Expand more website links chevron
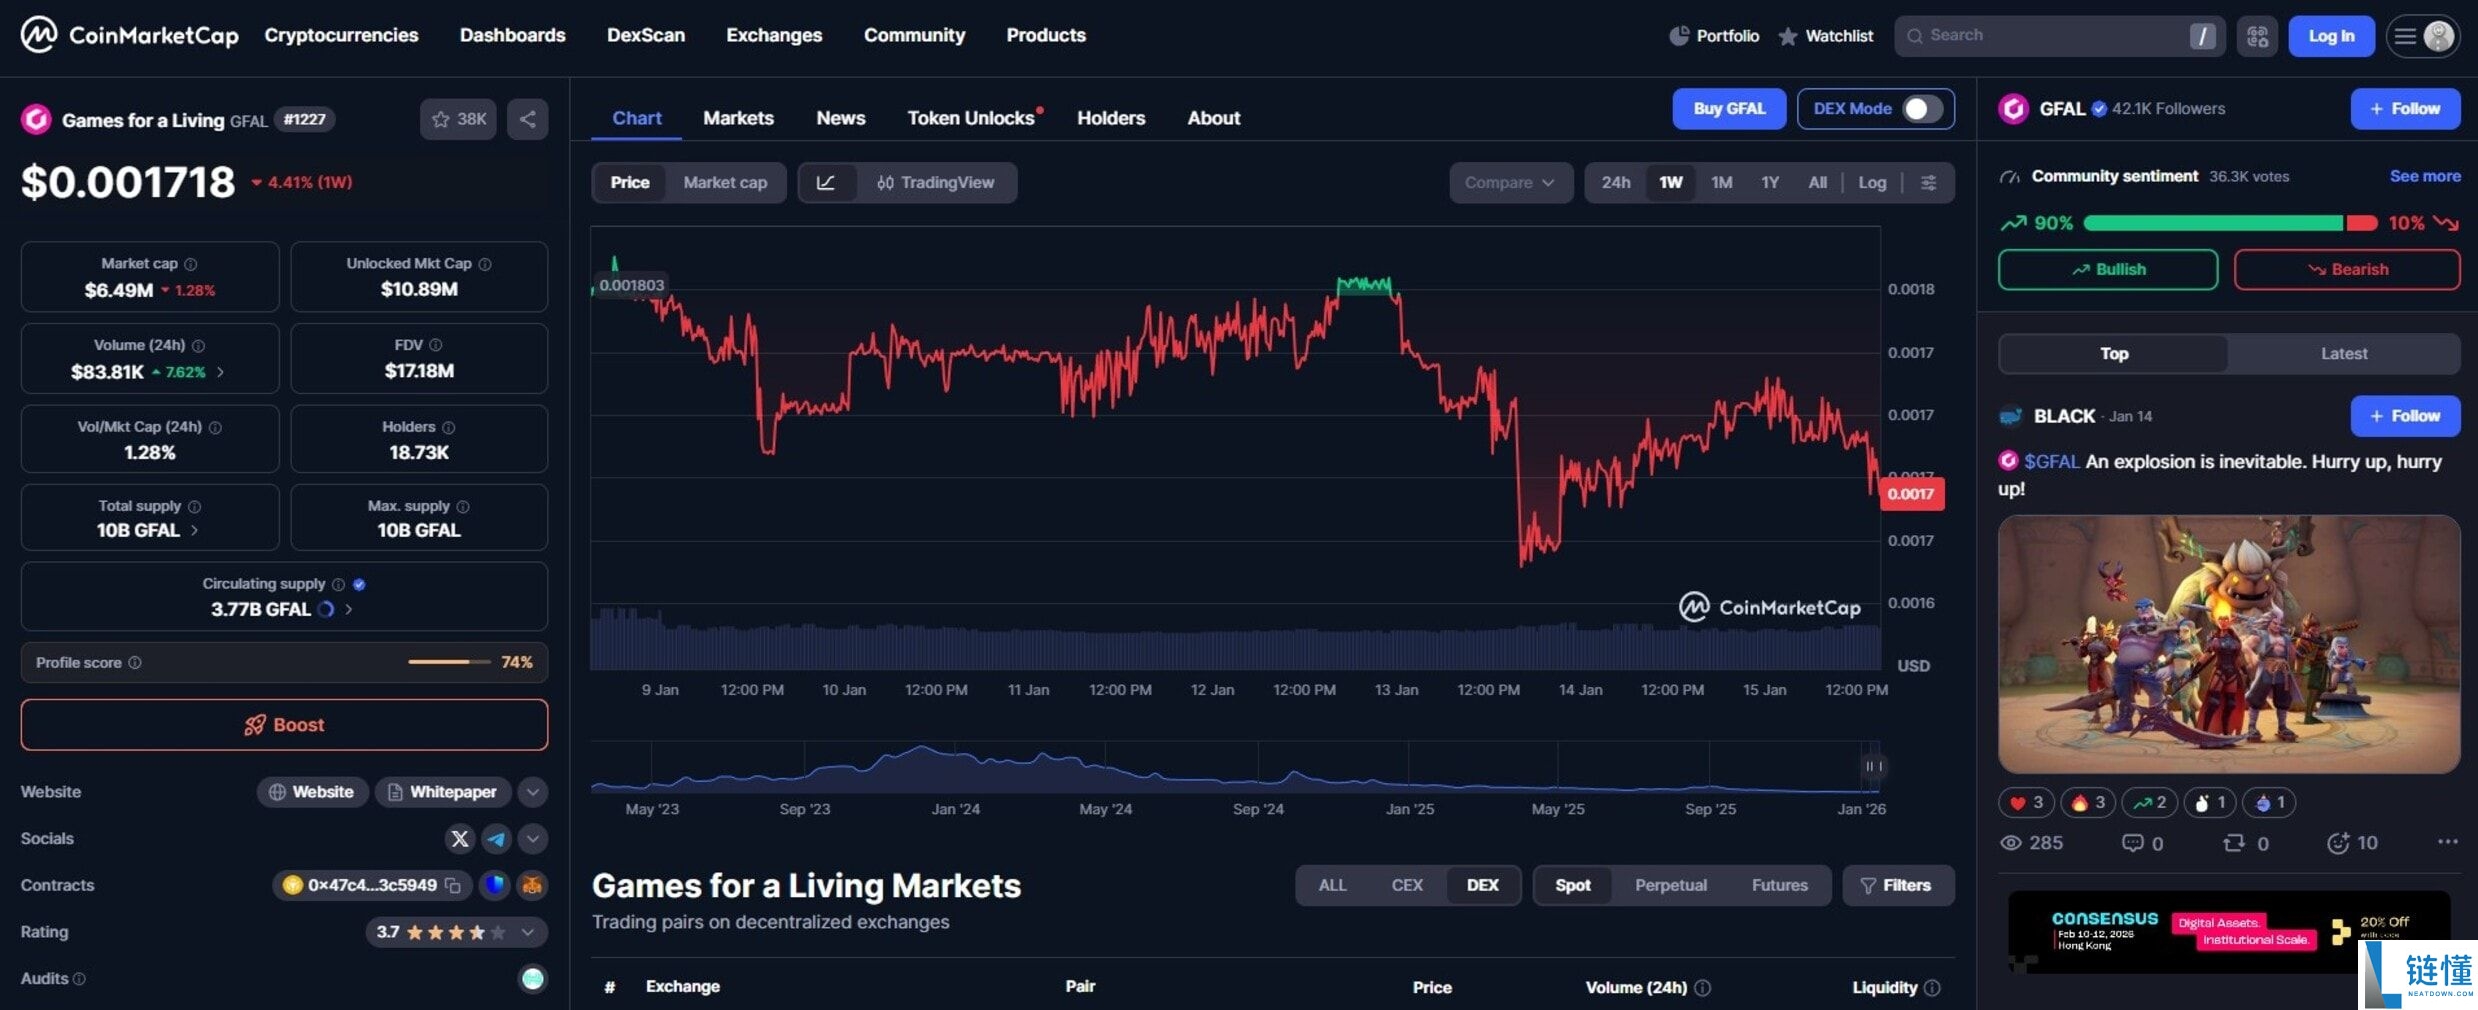2478x1010 pixels. pyautogui.click(x=533, y=792)
